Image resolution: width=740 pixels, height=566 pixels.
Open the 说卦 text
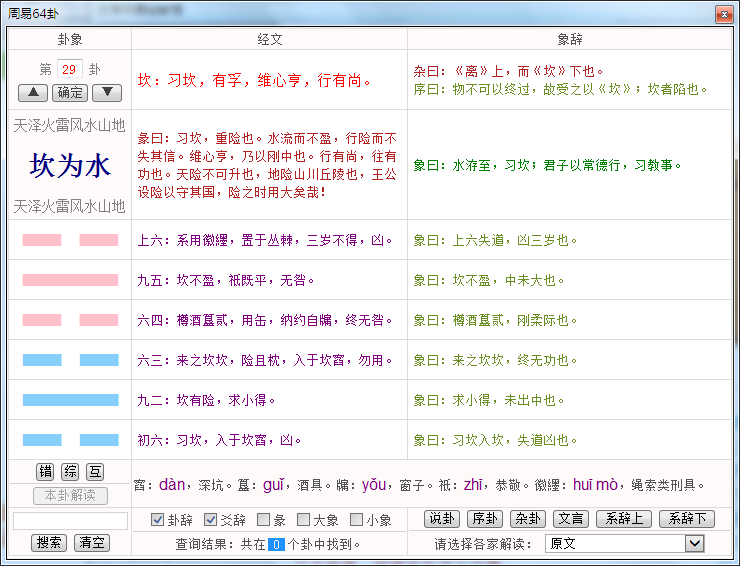tap(442, 519)
